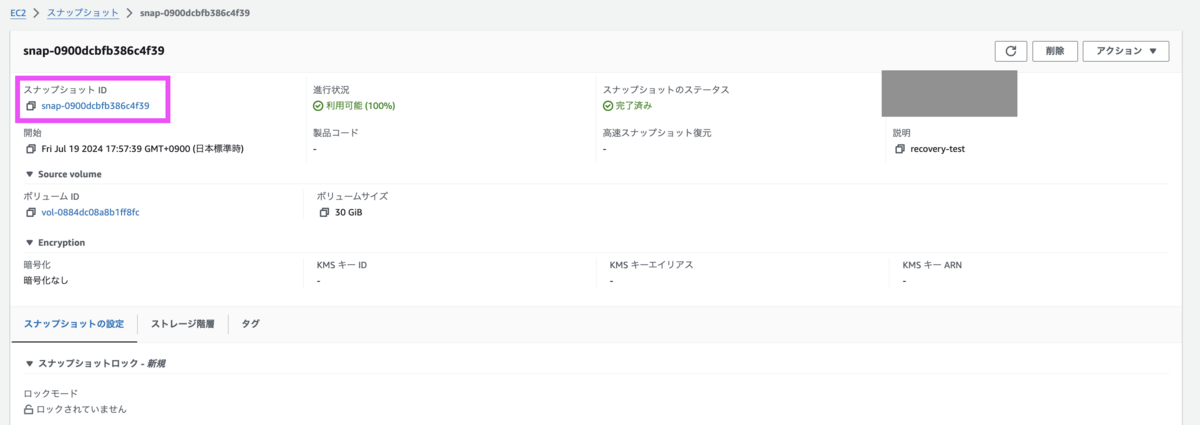Copy the 30 GiB volume size
The image size is (1200, 425).
324,213
